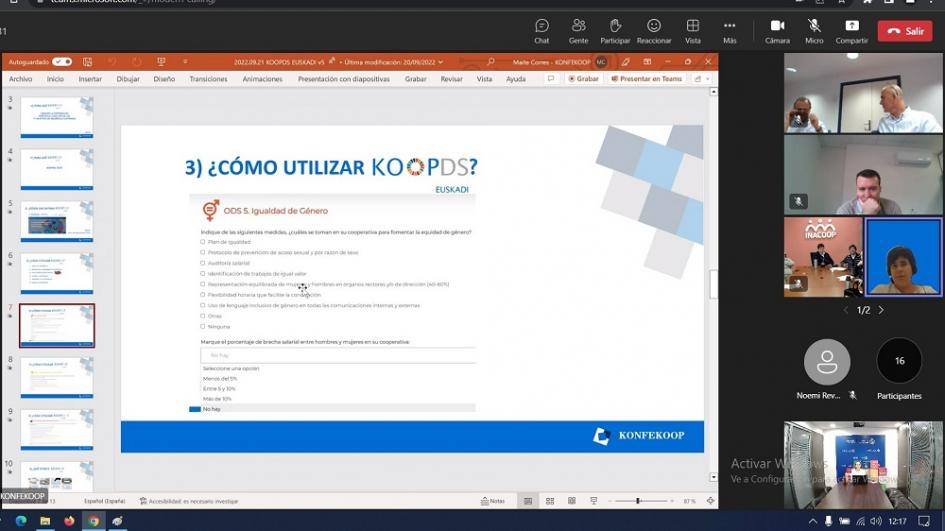Click the comments icon in the ribbon

point(551,79)
